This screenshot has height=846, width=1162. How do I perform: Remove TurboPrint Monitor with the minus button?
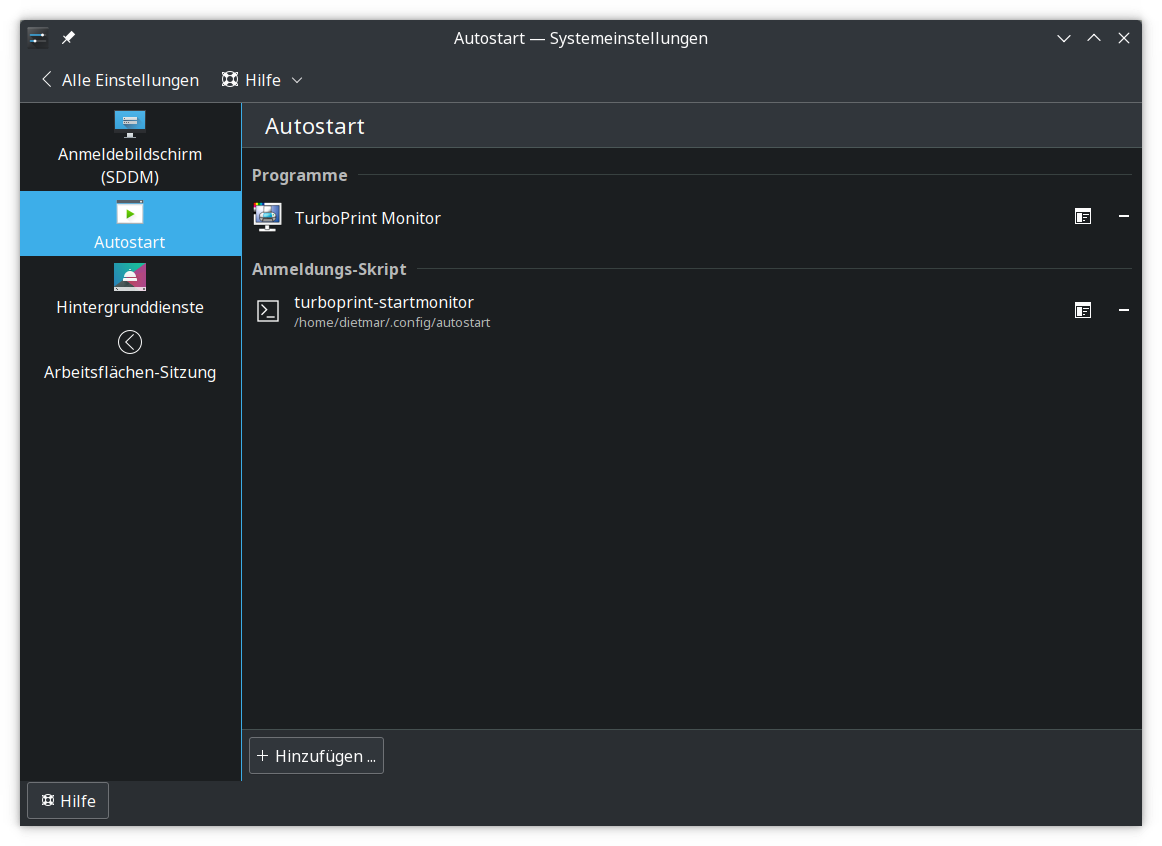point(1123,216)
